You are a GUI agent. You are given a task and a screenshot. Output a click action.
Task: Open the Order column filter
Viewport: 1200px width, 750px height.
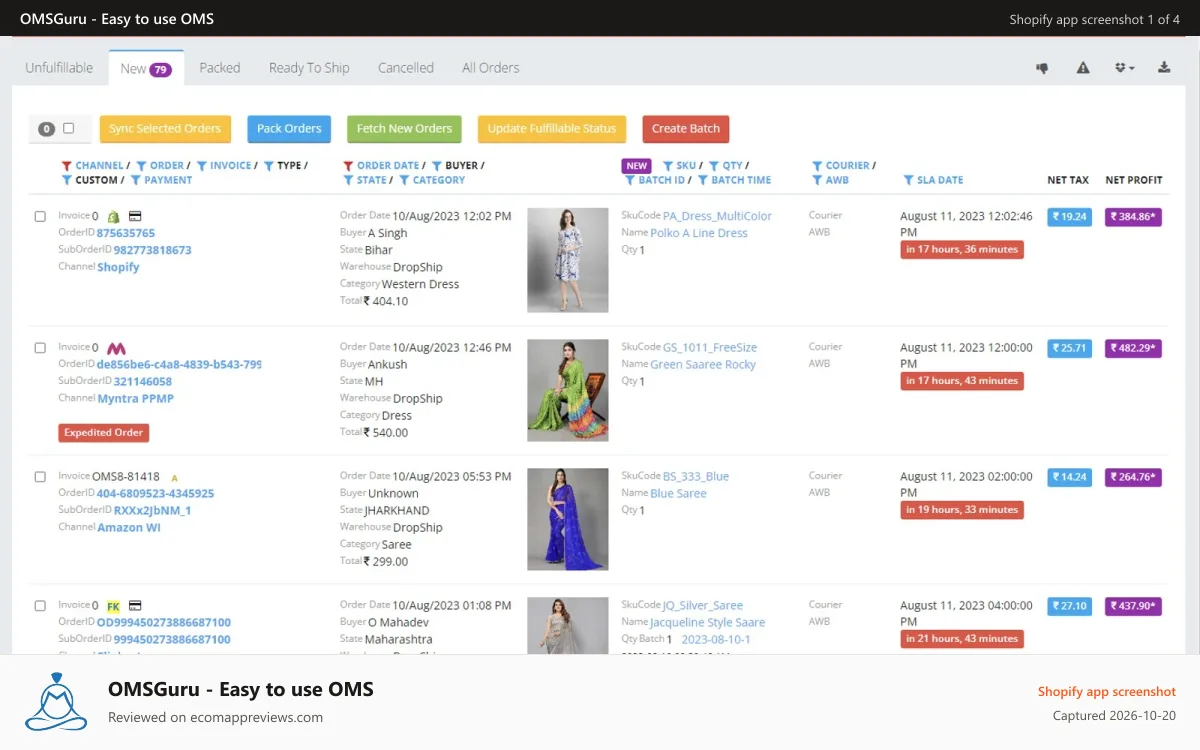160,165
